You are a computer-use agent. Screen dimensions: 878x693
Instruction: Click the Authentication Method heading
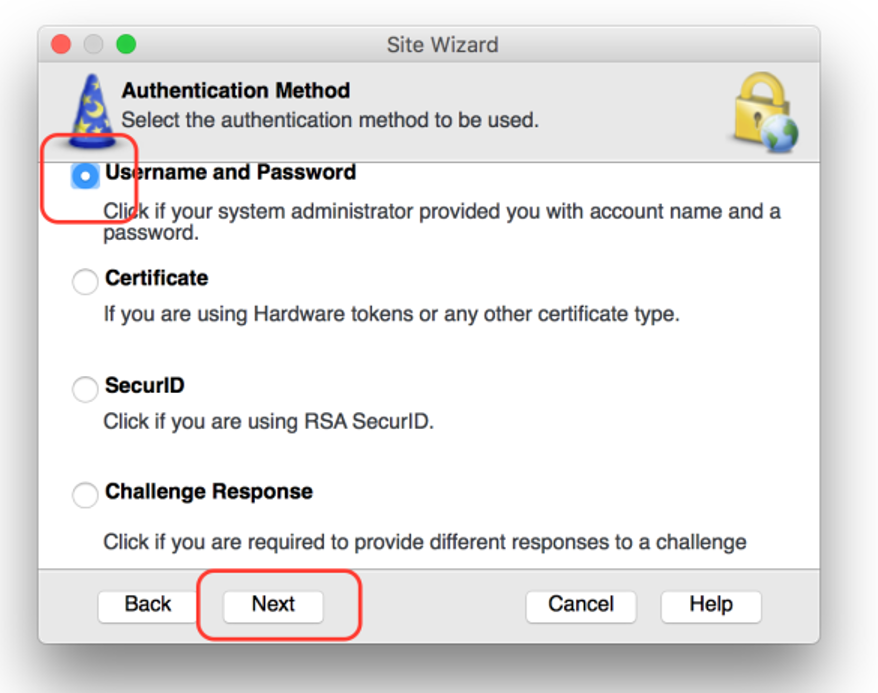point(236,91)
